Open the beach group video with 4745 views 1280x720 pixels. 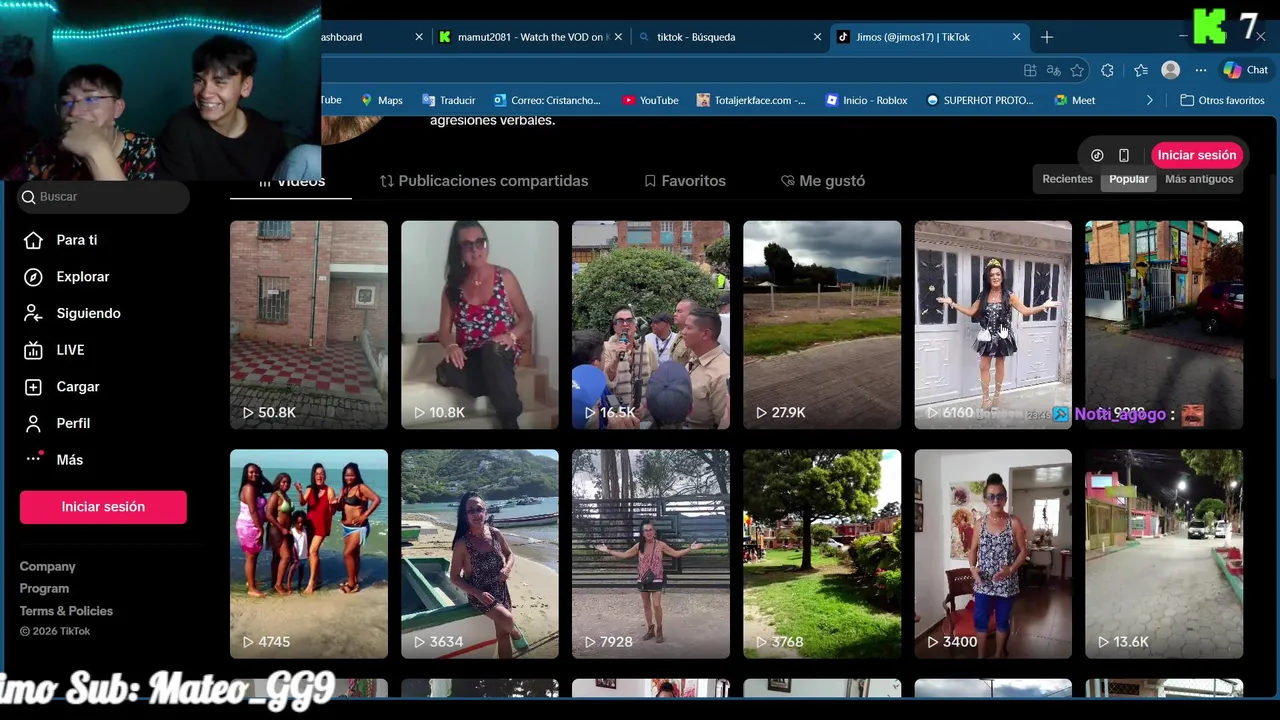click(309, 554)
